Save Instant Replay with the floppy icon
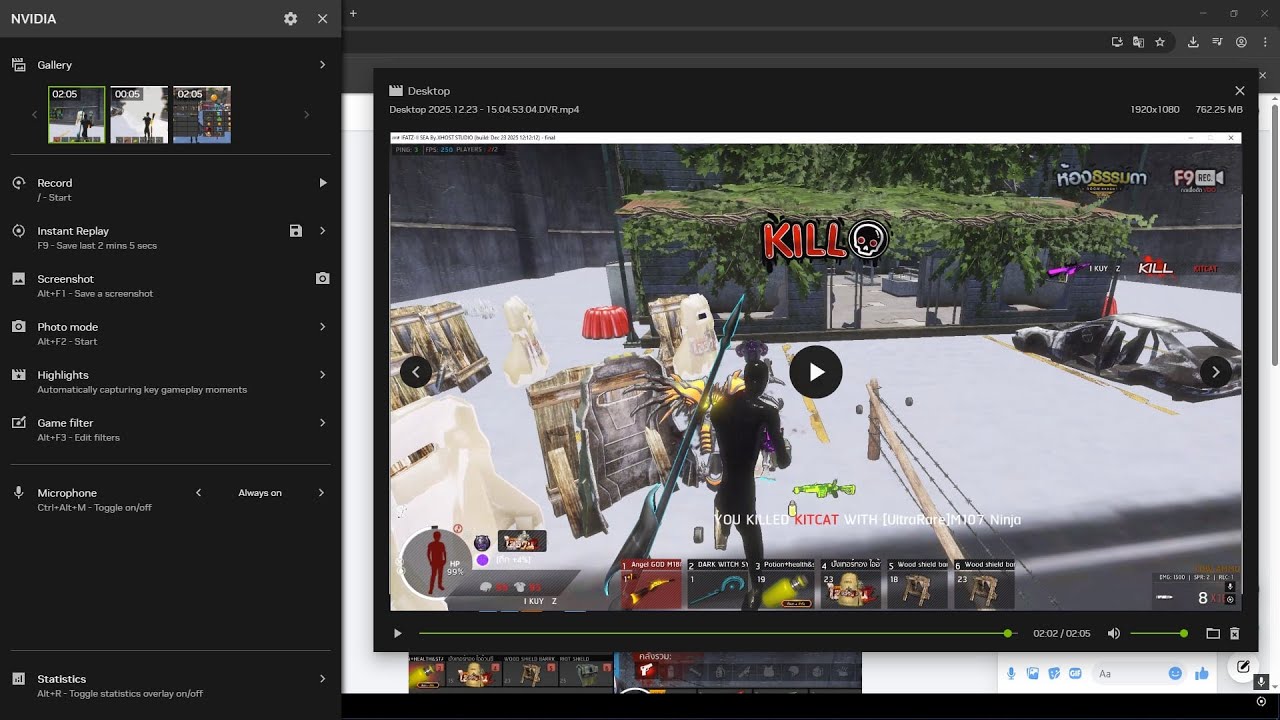 tap(295, 231)
